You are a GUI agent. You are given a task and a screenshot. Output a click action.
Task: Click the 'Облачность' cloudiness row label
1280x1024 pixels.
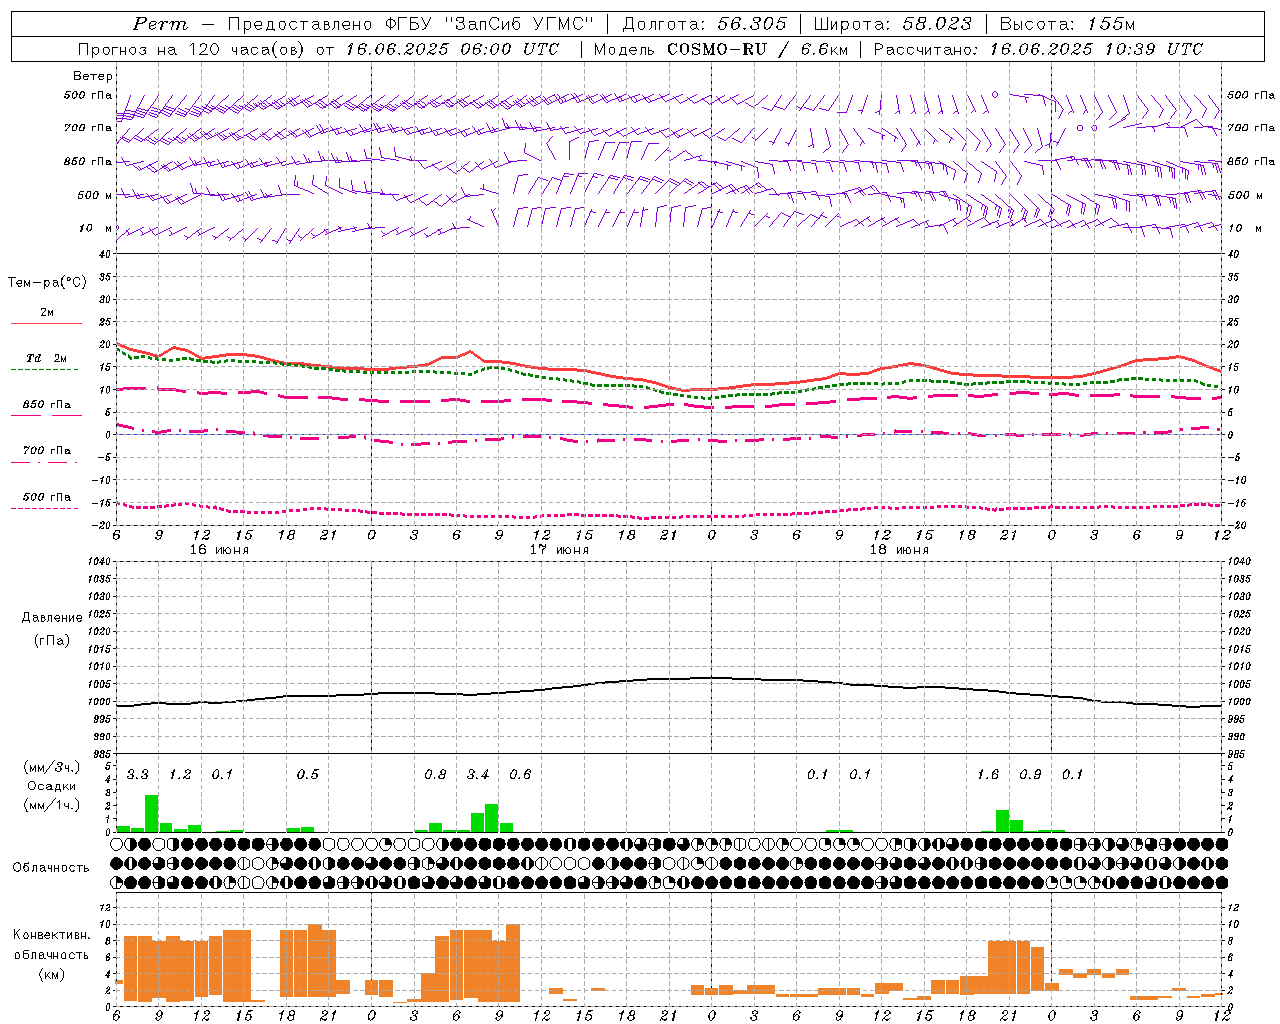[51, 868]
